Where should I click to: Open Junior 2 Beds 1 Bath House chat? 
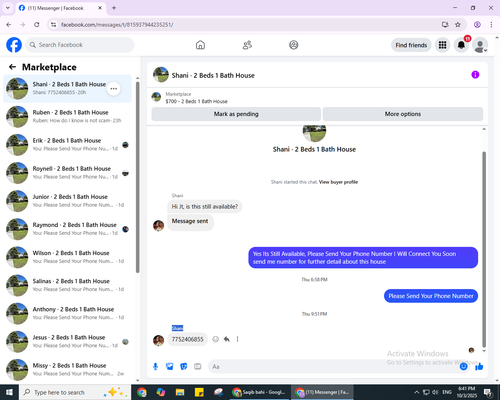point(67,201)
